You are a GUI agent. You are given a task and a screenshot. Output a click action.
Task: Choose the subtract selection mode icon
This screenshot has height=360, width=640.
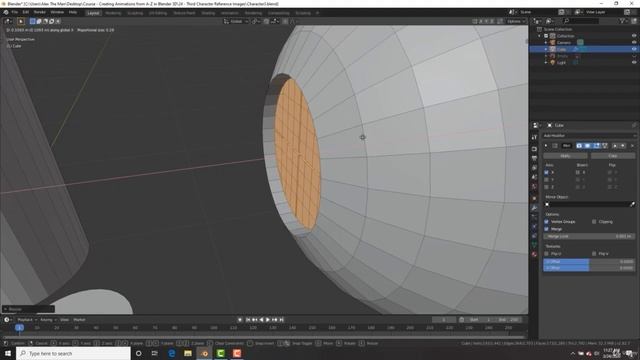click(x=45, y=21)
